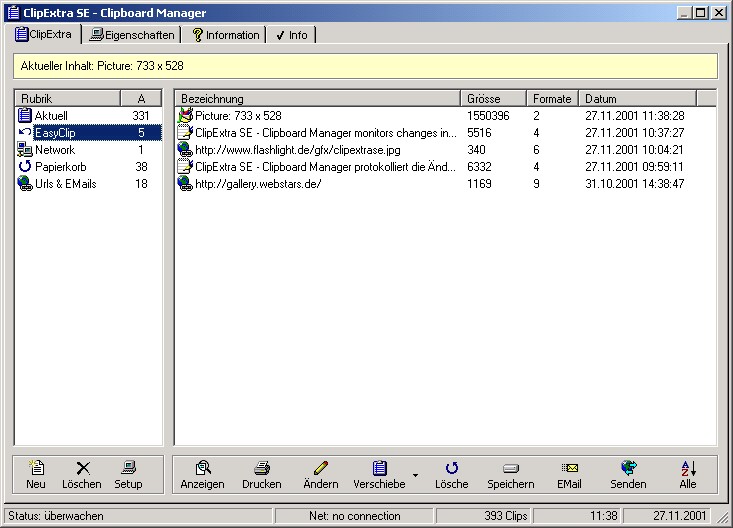Click the Picture 733 x 528 clip icon
This screenshot has height=528, width=733.
click(x=185, y=115)
